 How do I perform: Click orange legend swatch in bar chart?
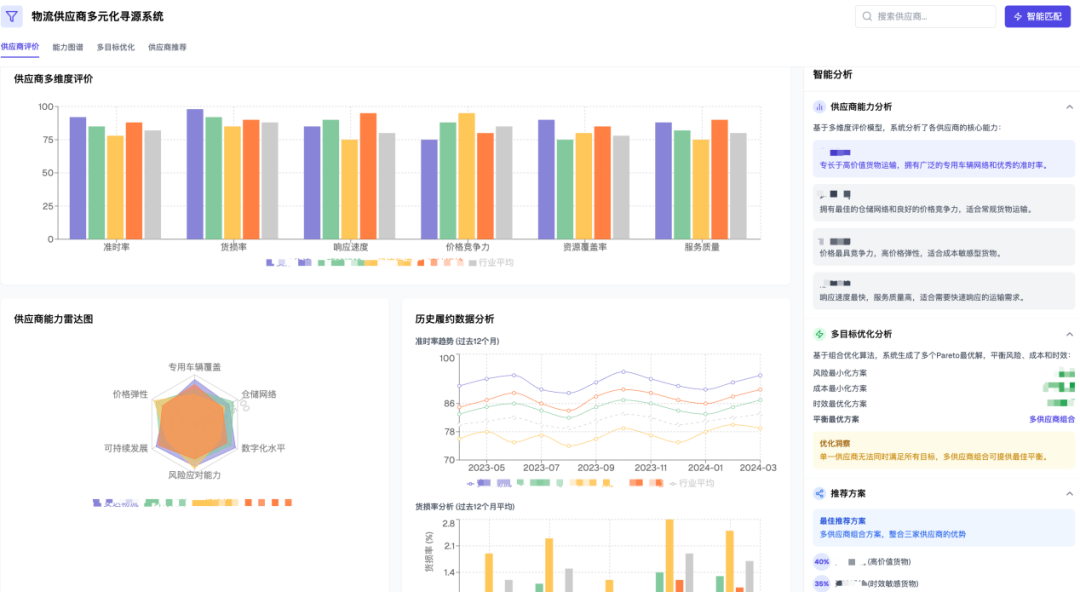click(421, 263)
